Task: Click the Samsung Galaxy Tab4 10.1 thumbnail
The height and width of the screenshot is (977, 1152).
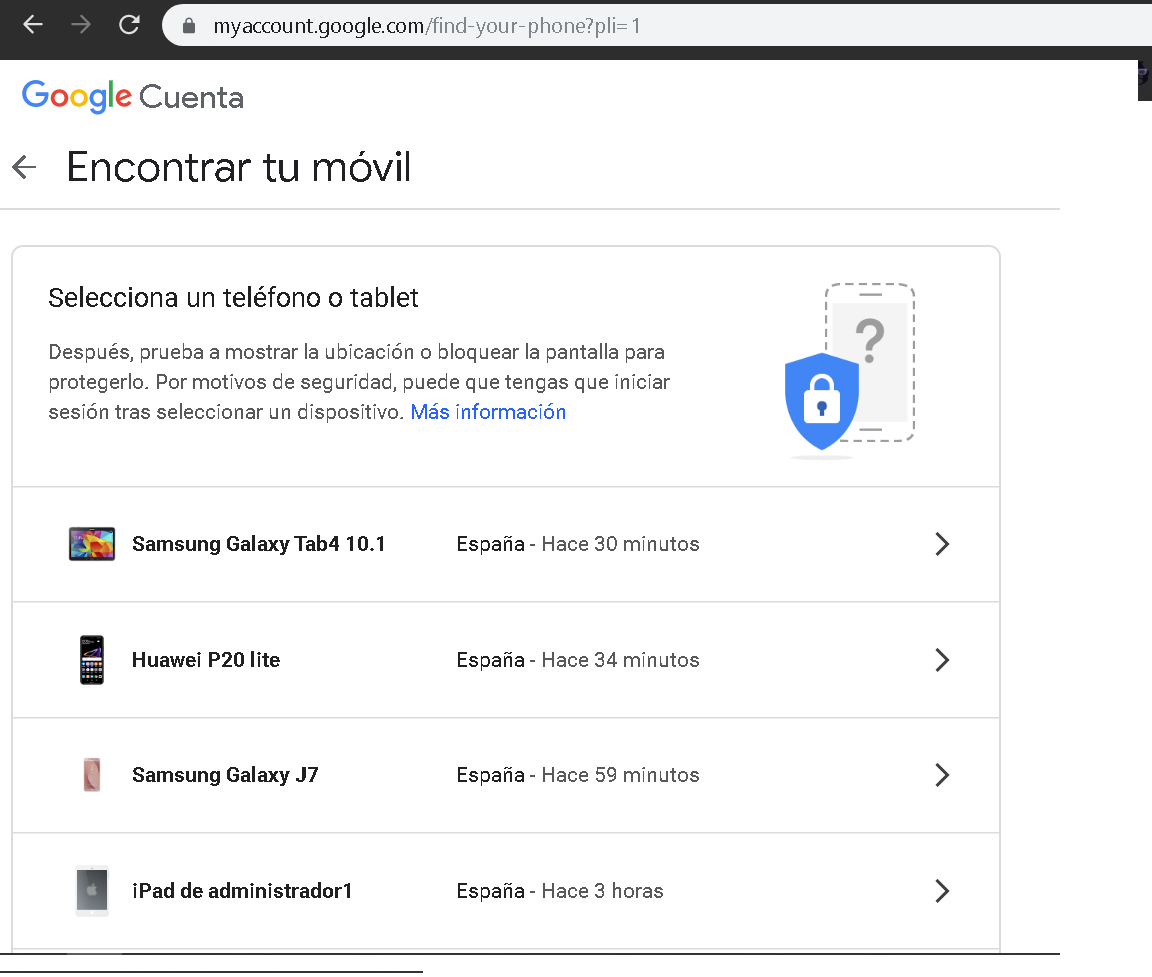Action: pos(92,544)
